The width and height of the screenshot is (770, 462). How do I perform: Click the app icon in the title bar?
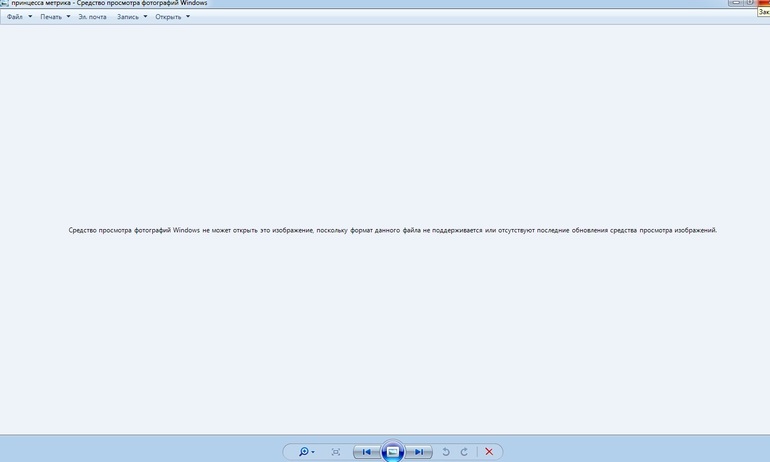pyautogui.click(x=5, y=4)
